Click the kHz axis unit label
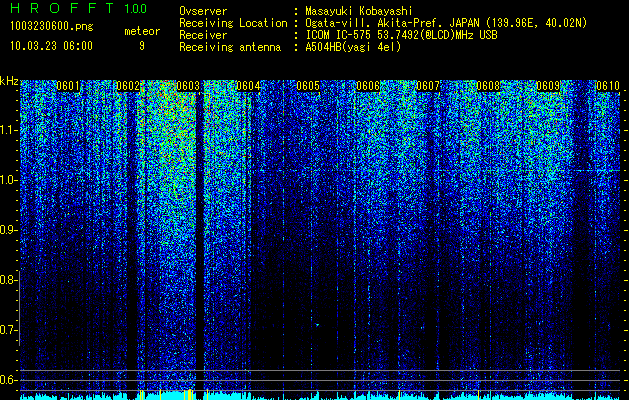The image size is (629, 400). coord(9,81)
